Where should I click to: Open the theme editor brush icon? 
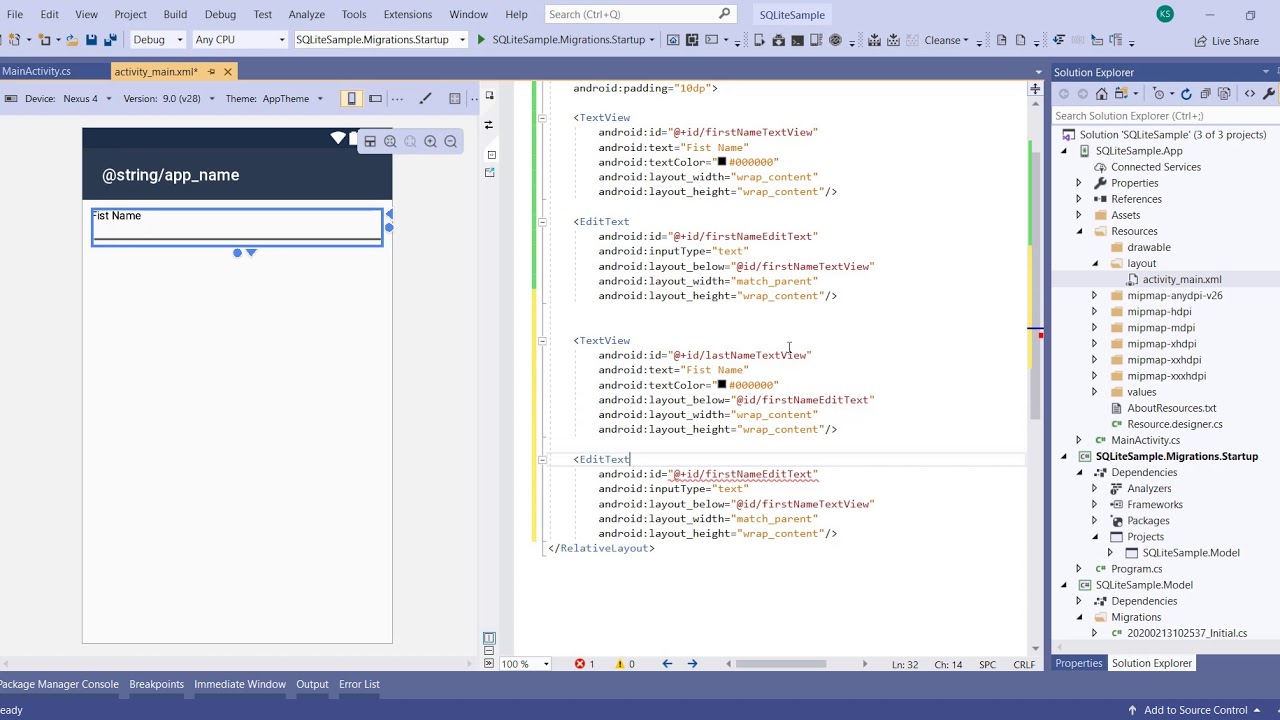coord(425,99)
